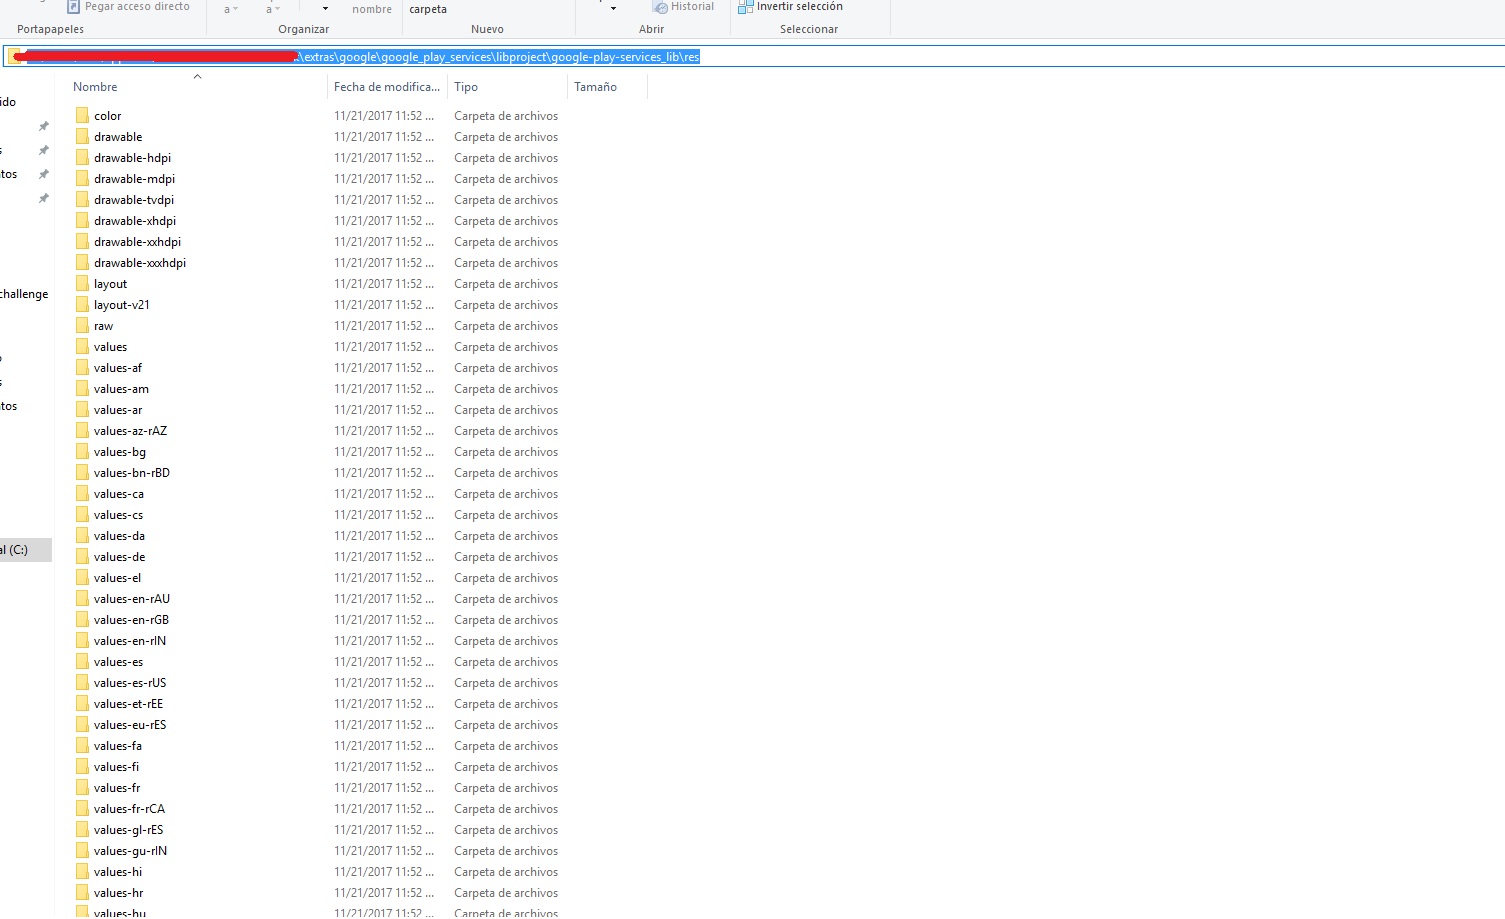
Task: Select the folder name 'values-fr'
Action: [117, 788]
